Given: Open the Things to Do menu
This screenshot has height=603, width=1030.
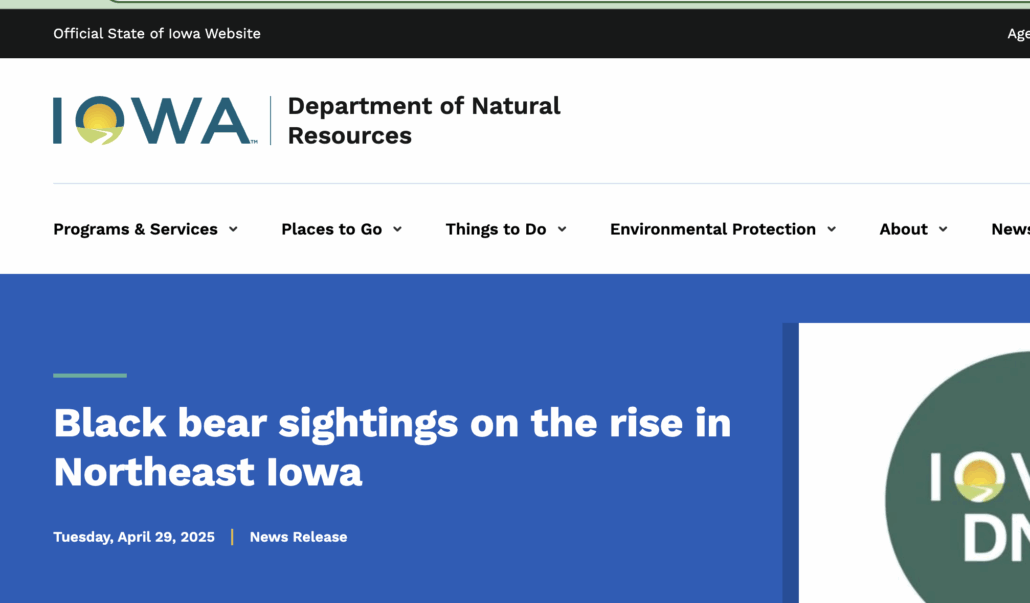Looking at the screenshot, I should (496, 229).
